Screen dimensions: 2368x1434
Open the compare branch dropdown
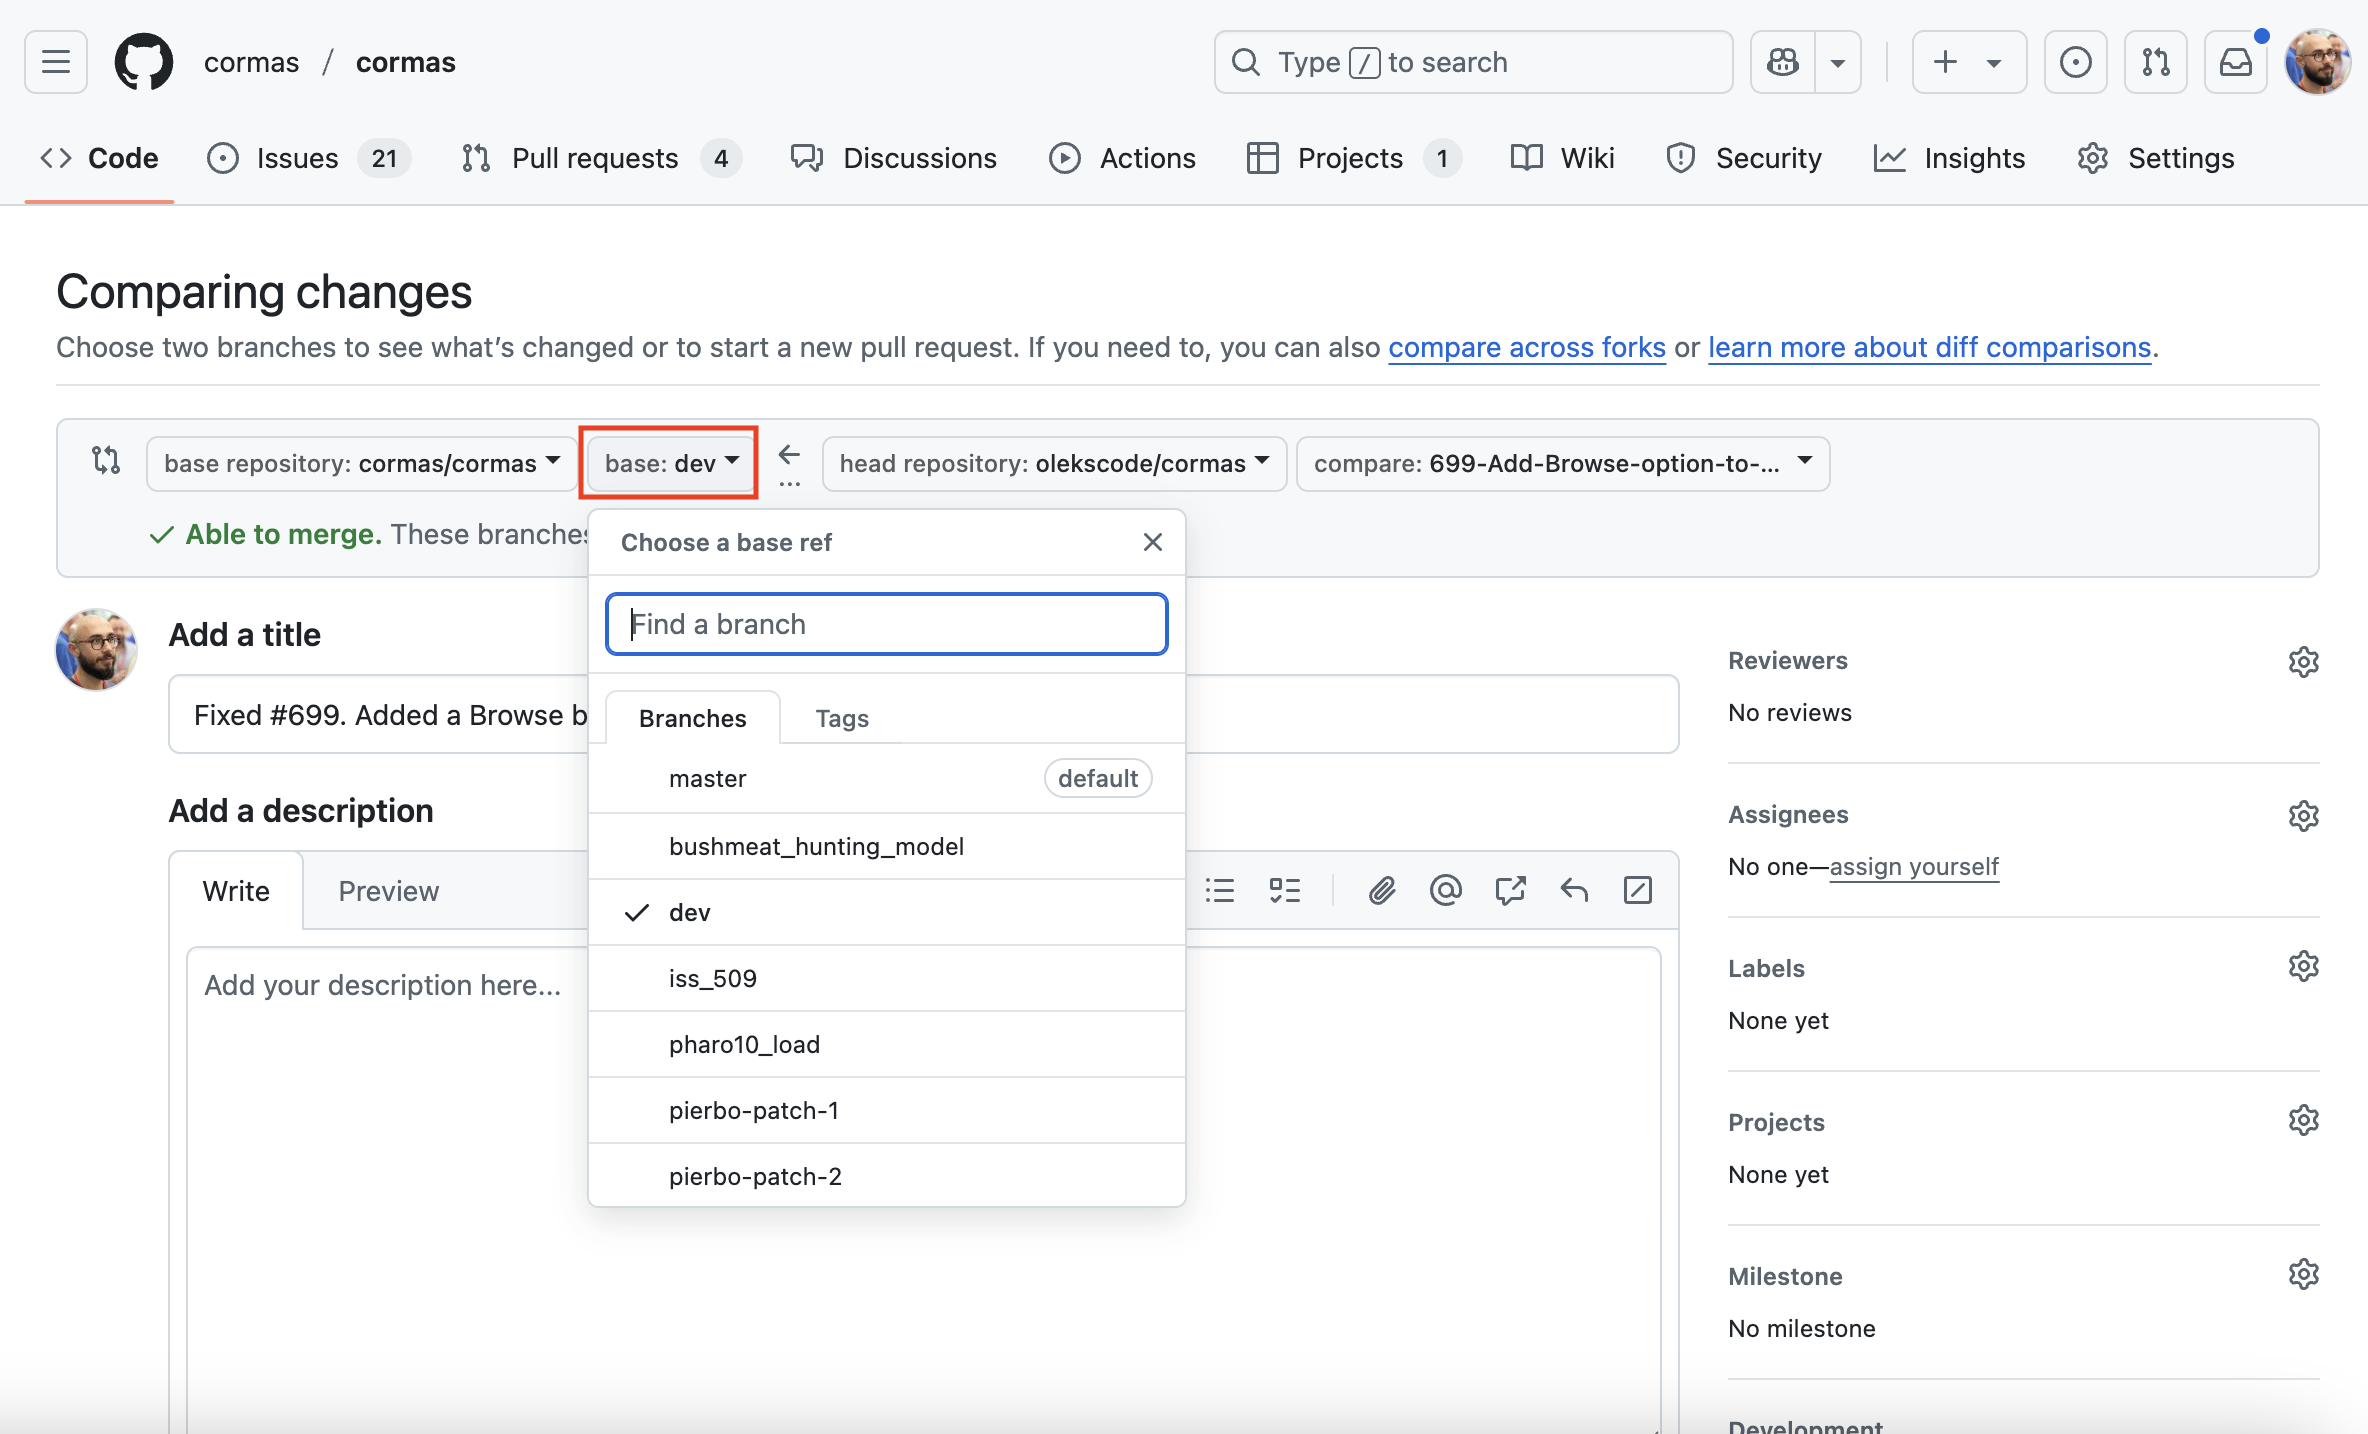tap(1562, 464)
